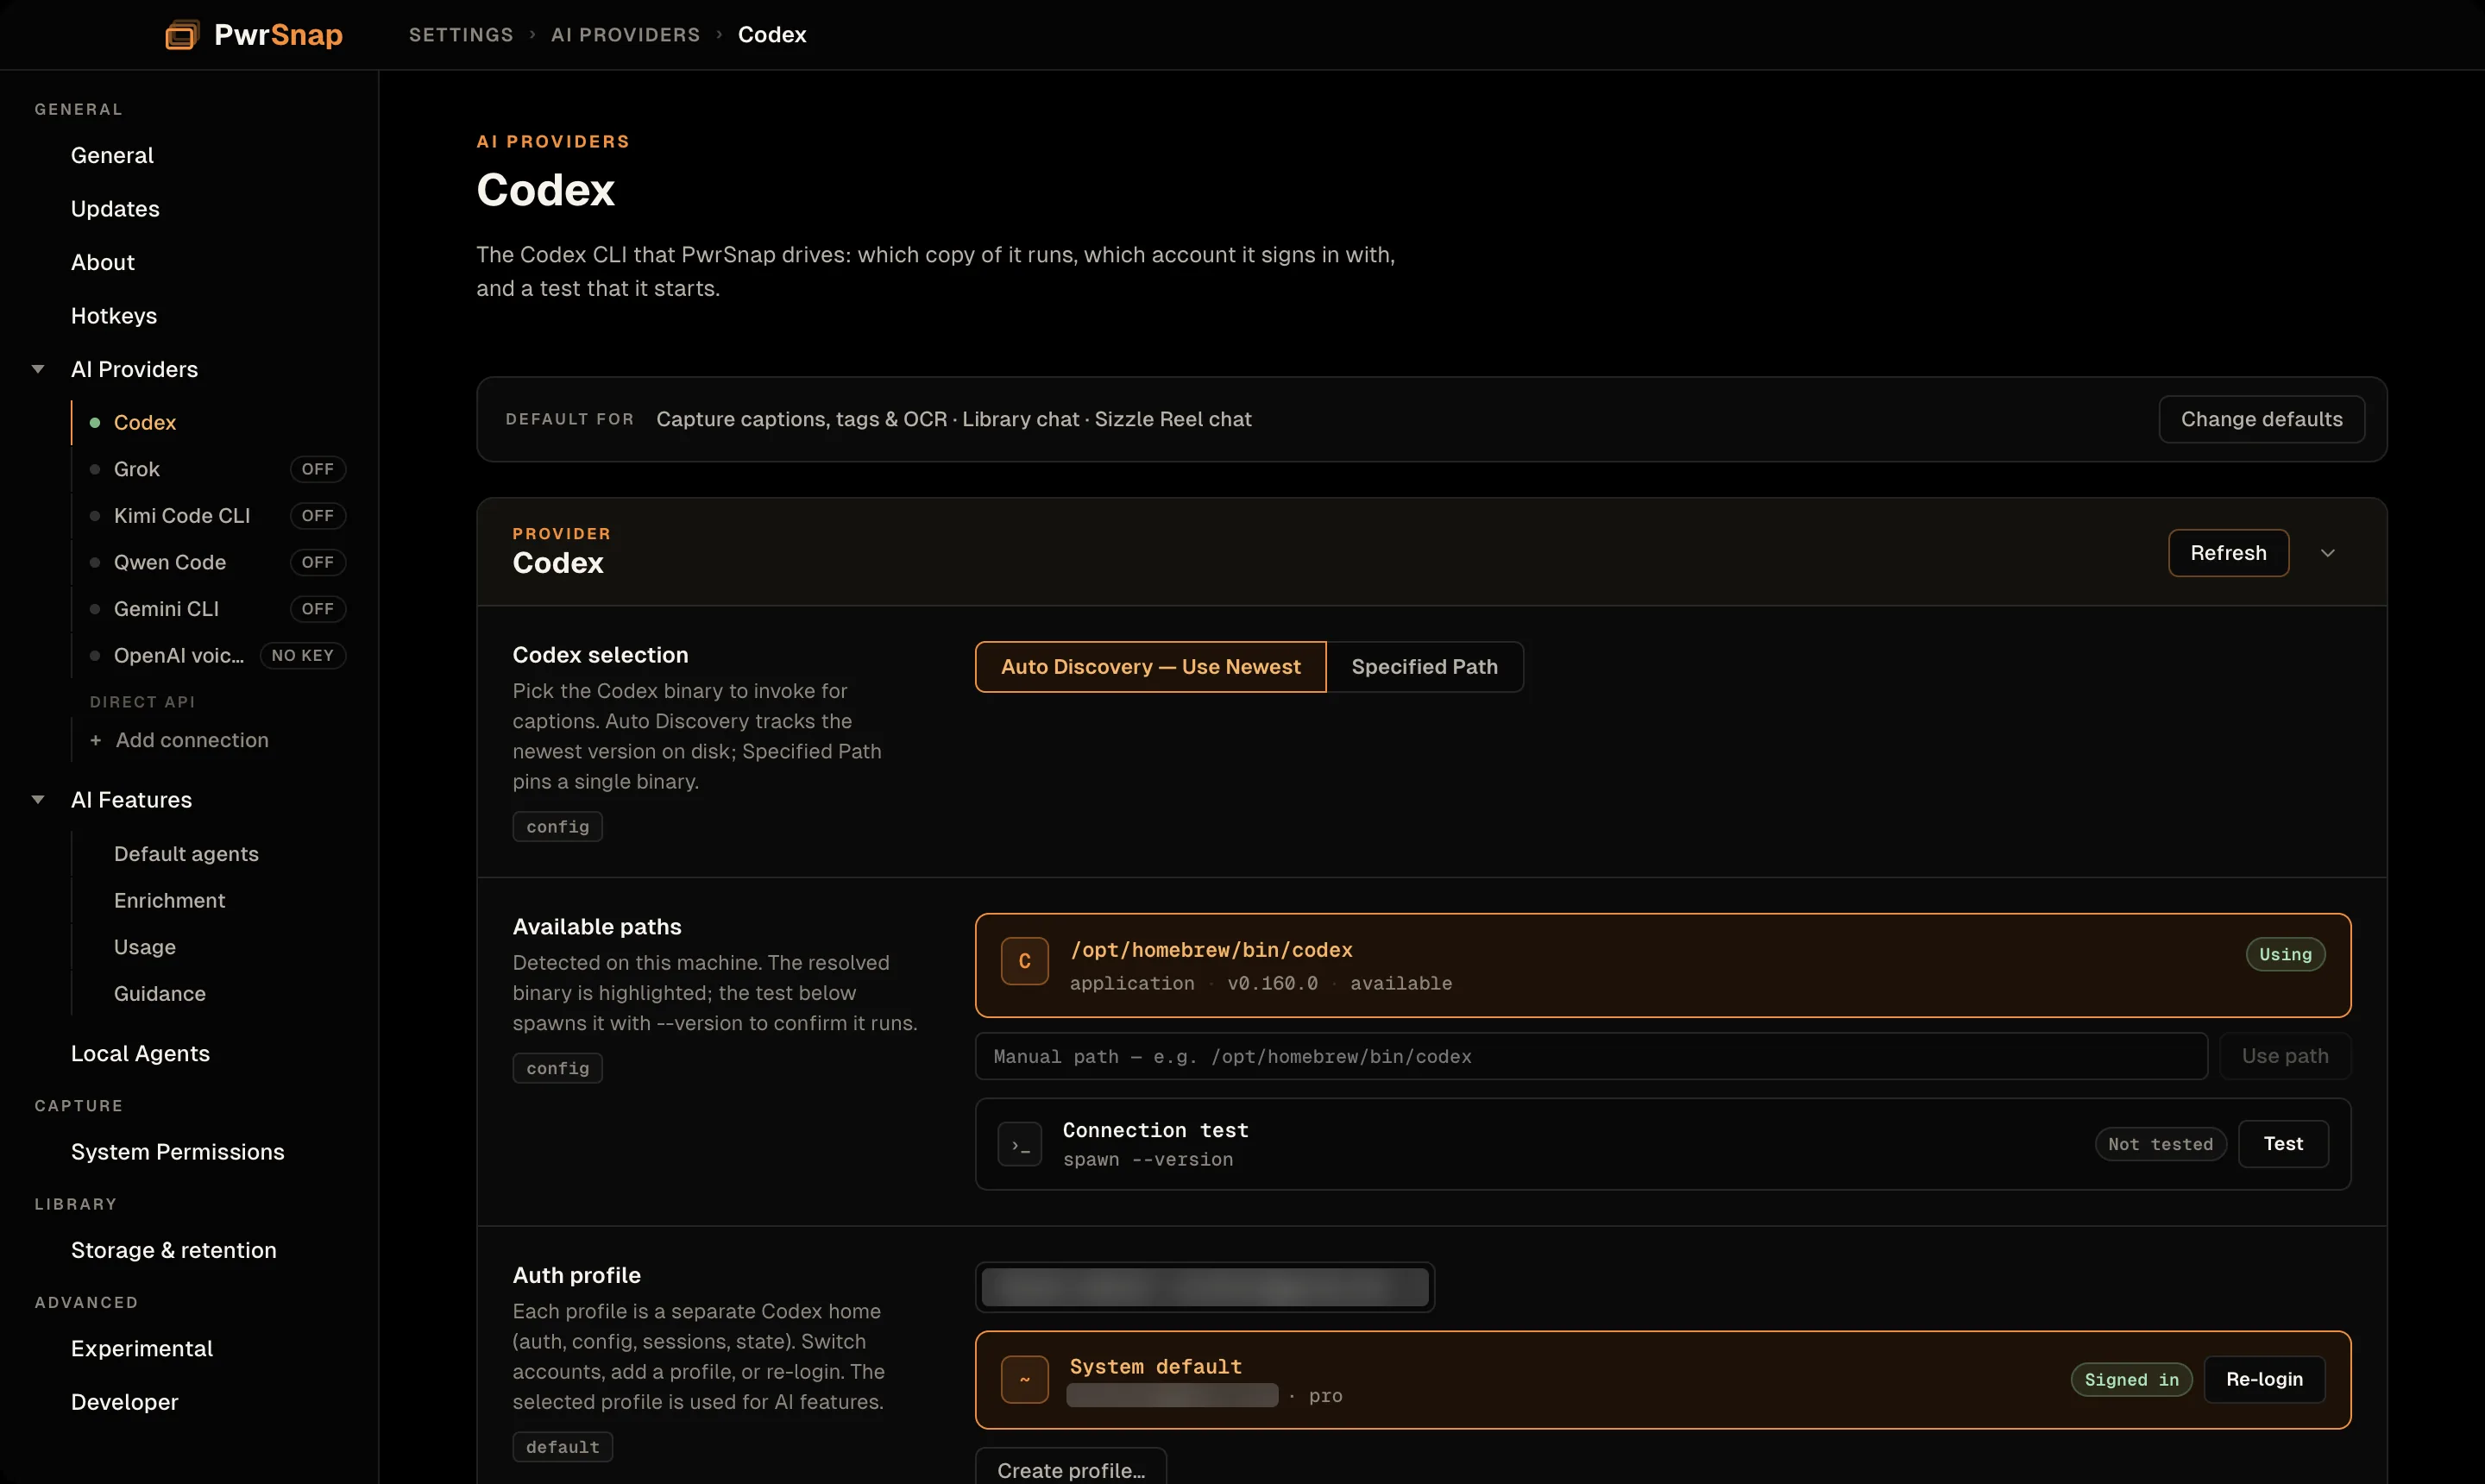
Task: Open Kimi Code CLI provider
Action: click(182, 516)
